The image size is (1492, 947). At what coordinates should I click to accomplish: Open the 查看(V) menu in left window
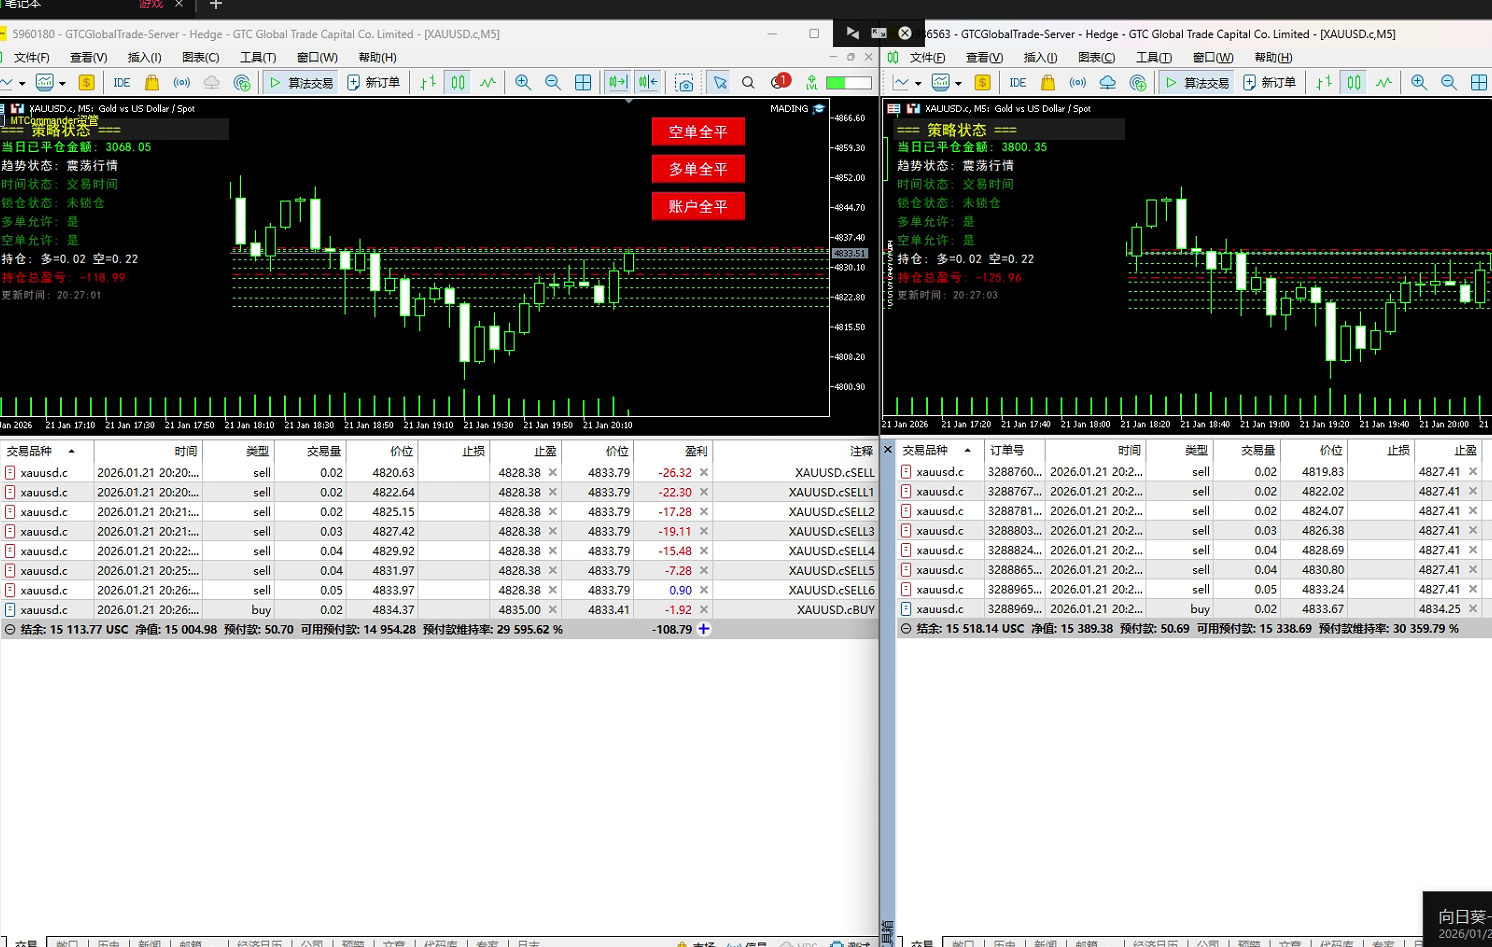89,58
